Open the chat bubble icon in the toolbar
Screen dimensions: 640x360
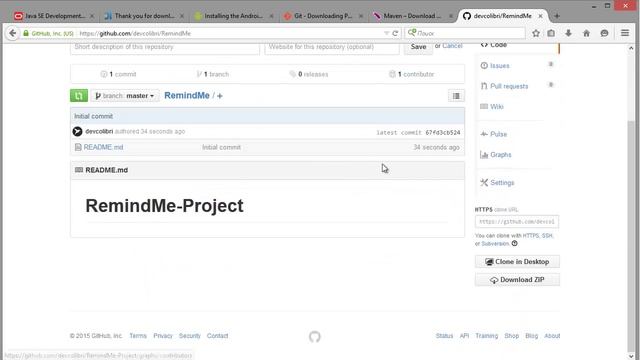pos(604,33)
